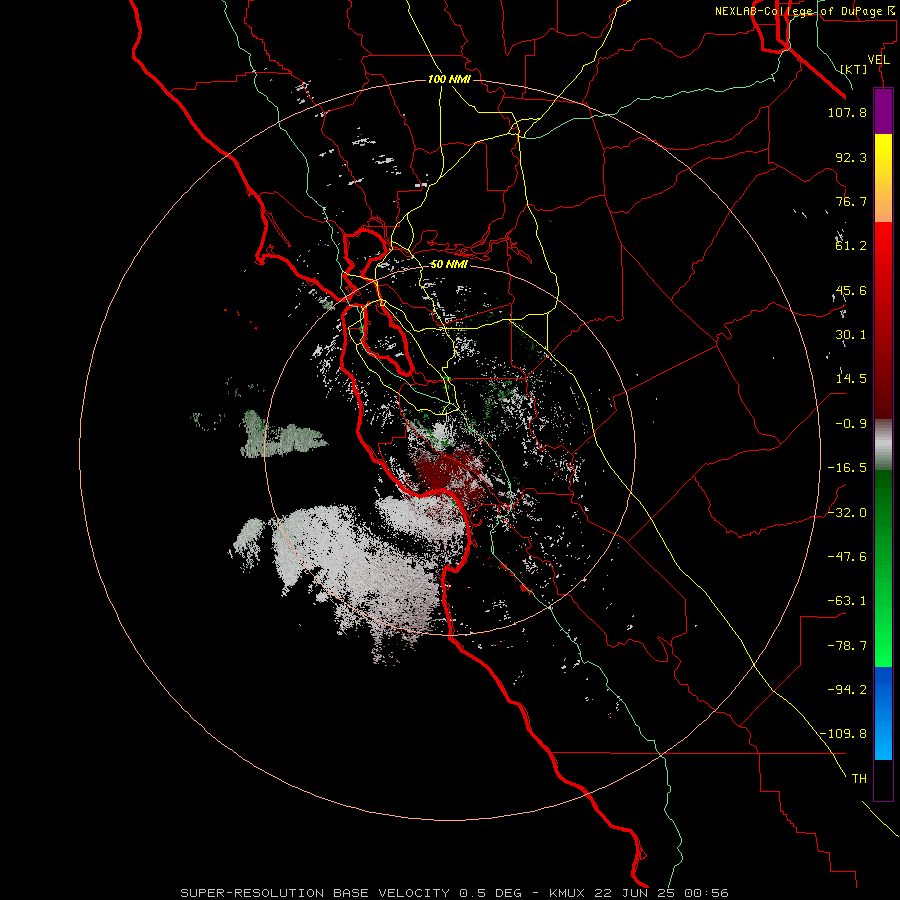Click the -0.9 velocity legend value
Image resolution: width=900 pixels, height=900 pixels.
coord(851,424)
